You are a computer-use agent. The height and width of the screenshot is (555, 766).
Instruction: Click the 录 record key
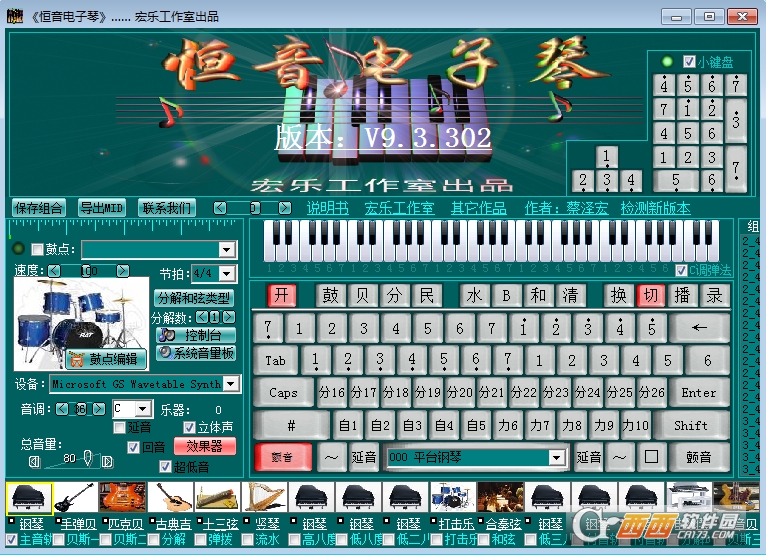(714, 295)
